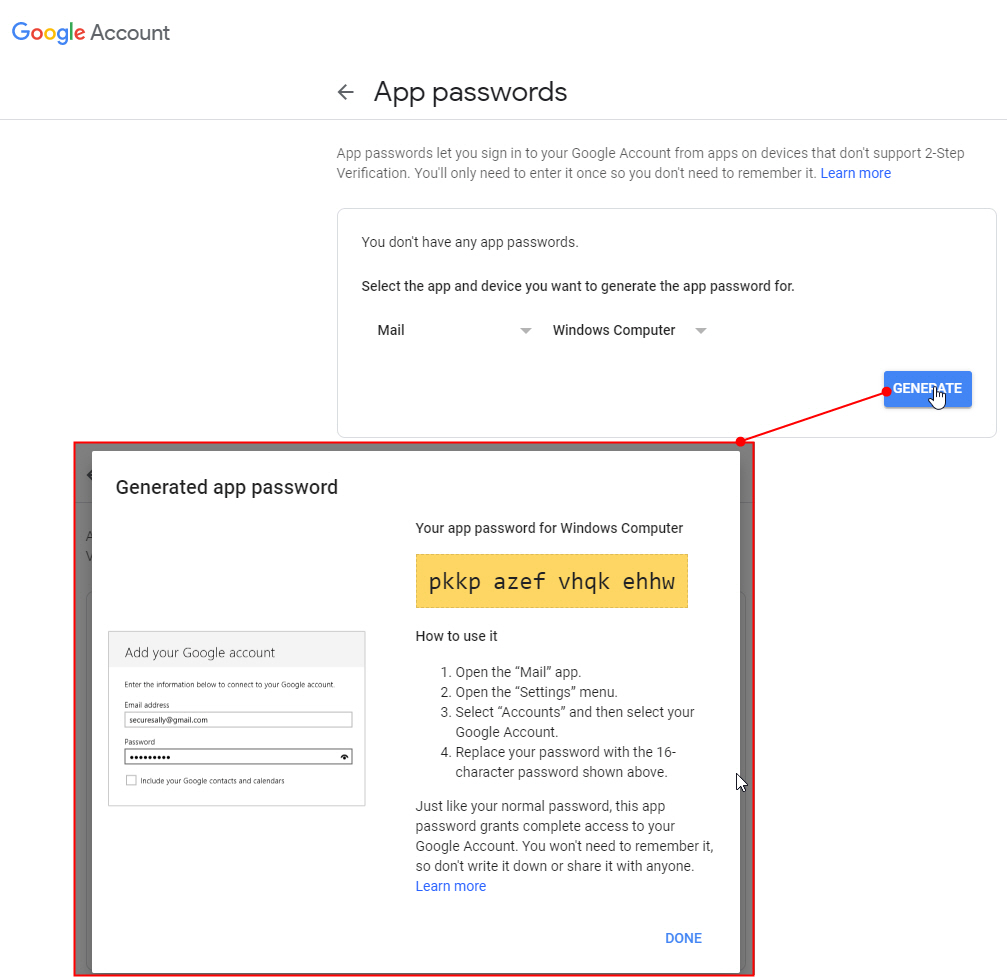Click the yellow generated app password box
This screenshot has width=1007, height=977.
tap(551, 581)
